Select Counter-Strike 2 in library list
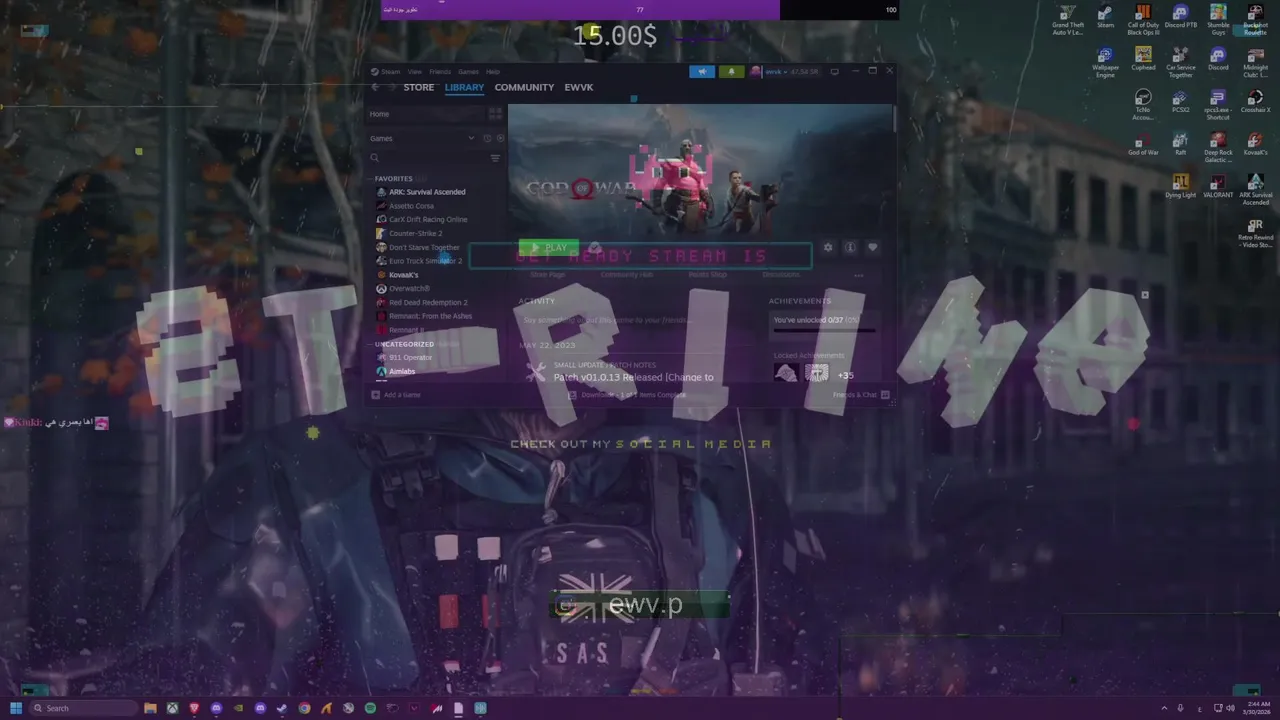Image resolution: width=1280 pixels, height=720 pixels. click(409, 233)
